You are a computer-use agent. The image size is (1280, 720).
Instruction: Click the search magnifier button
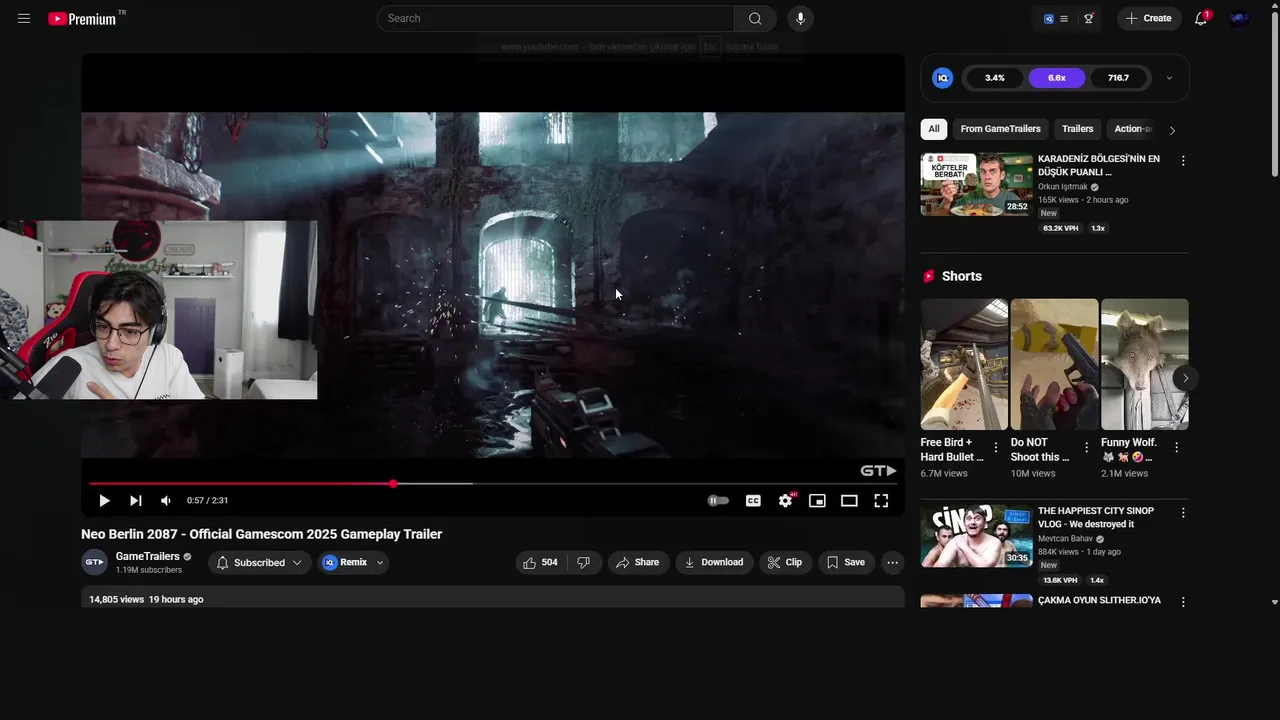coord(755,18)
